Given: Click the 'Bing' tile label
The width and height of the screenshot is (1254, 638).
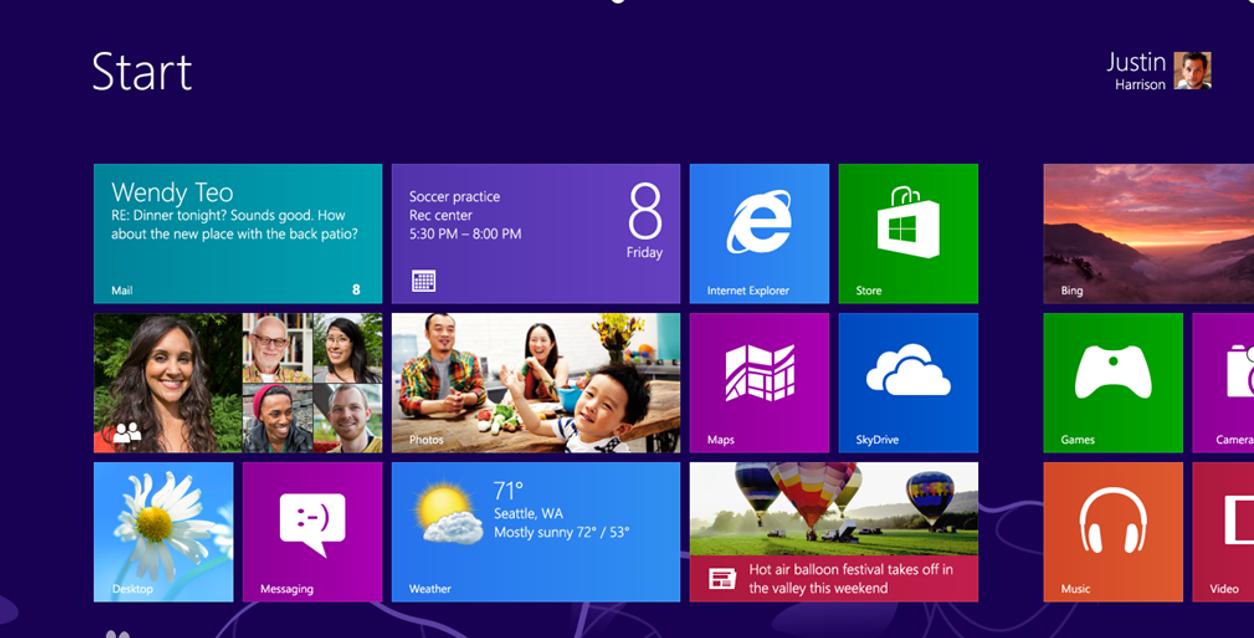Looking at the screenshot, I should tap(1071, 290).
